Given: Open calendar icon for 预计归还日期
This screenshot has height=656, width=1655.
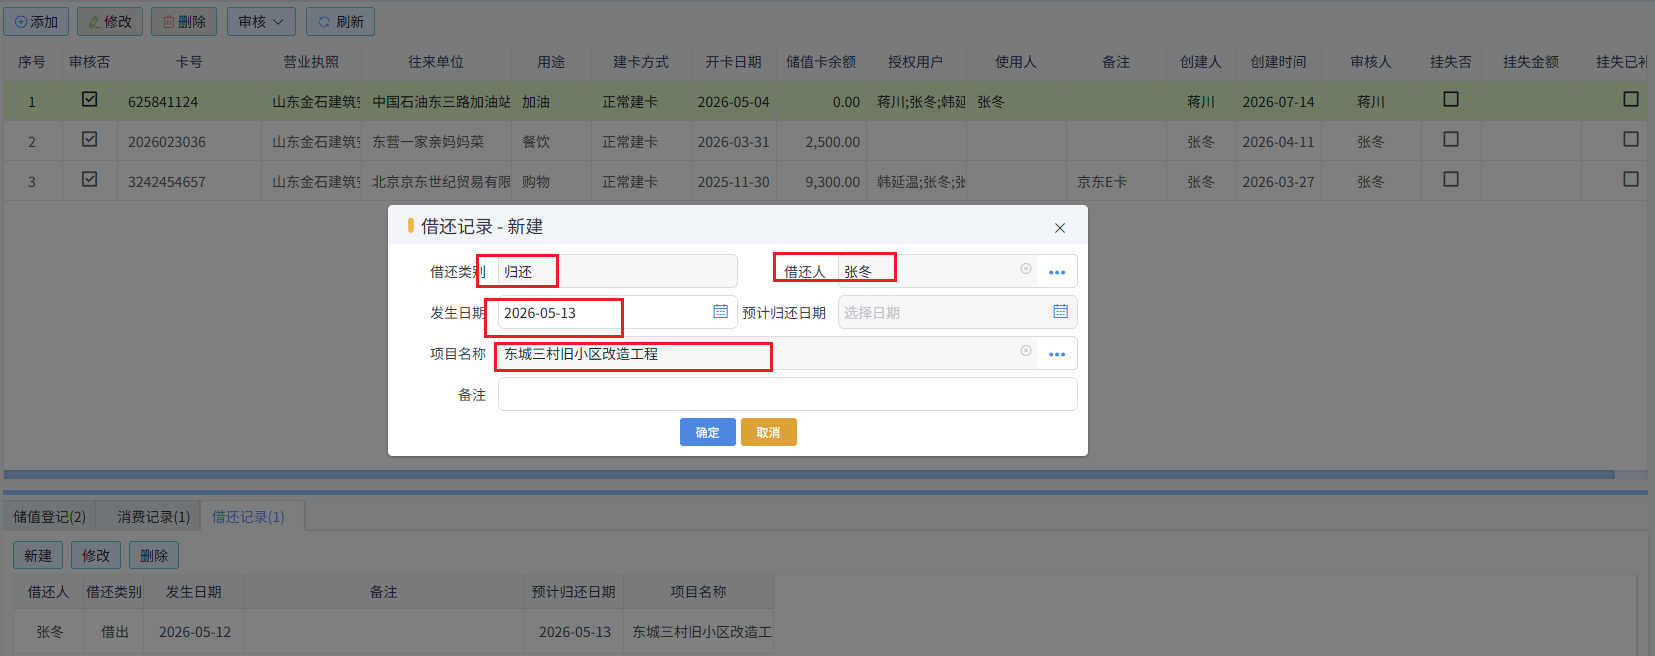Looking at the screenshot, I should pos(1060,312).
